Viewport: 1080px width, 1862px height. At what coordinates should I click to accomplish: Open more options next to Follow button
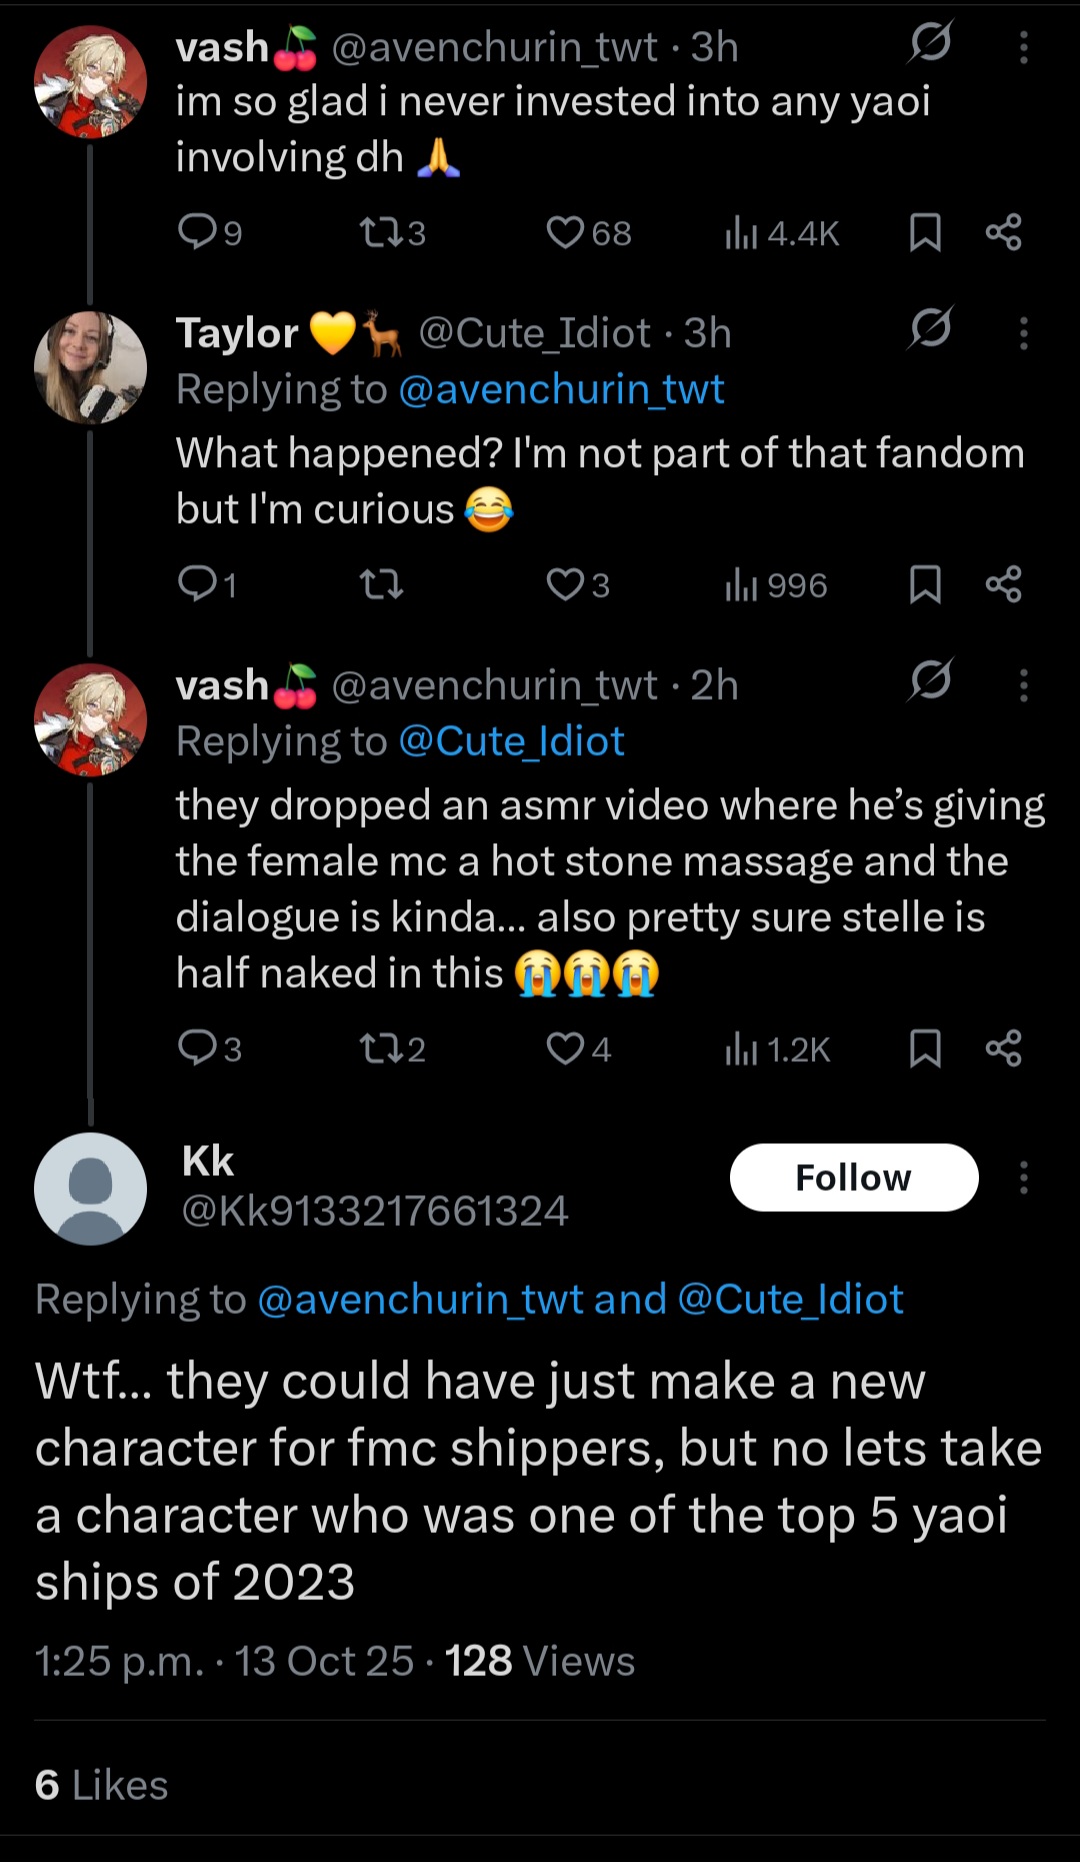coord(1023,1178)
